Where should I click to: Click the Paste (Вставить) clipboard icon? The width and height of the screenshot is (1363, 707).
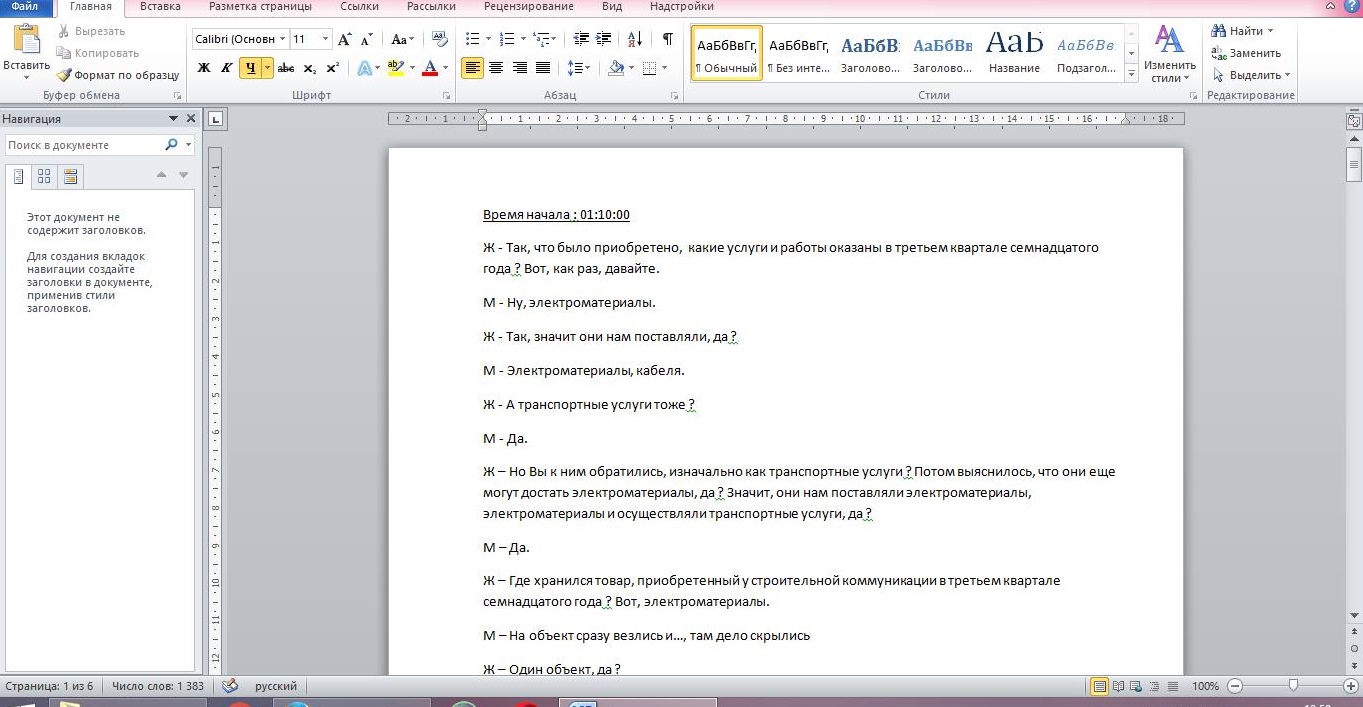[26, 40]
